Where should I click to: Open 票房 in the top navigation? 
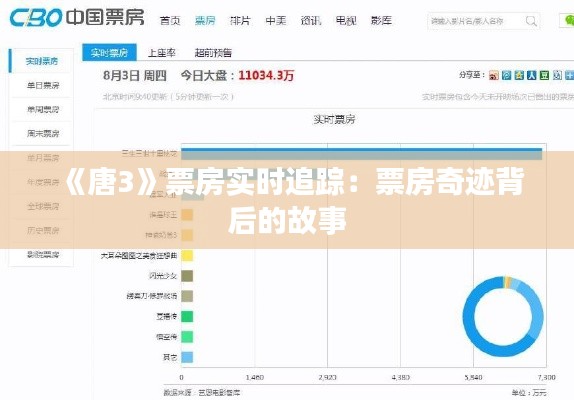[205, 20]
